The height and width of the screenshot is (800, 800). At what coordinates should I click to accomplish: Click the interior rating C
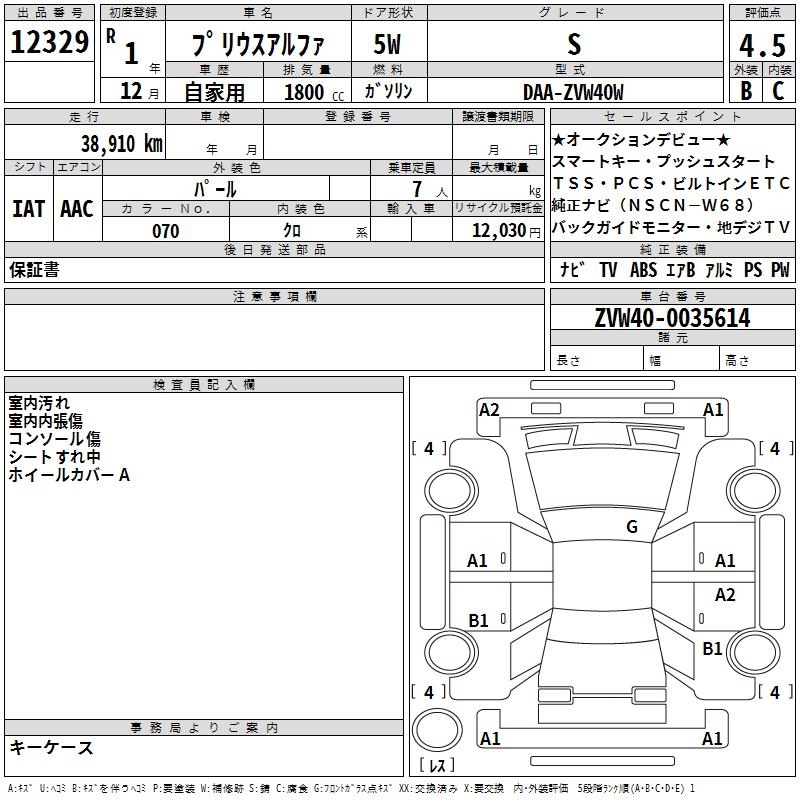pos(779,91)
